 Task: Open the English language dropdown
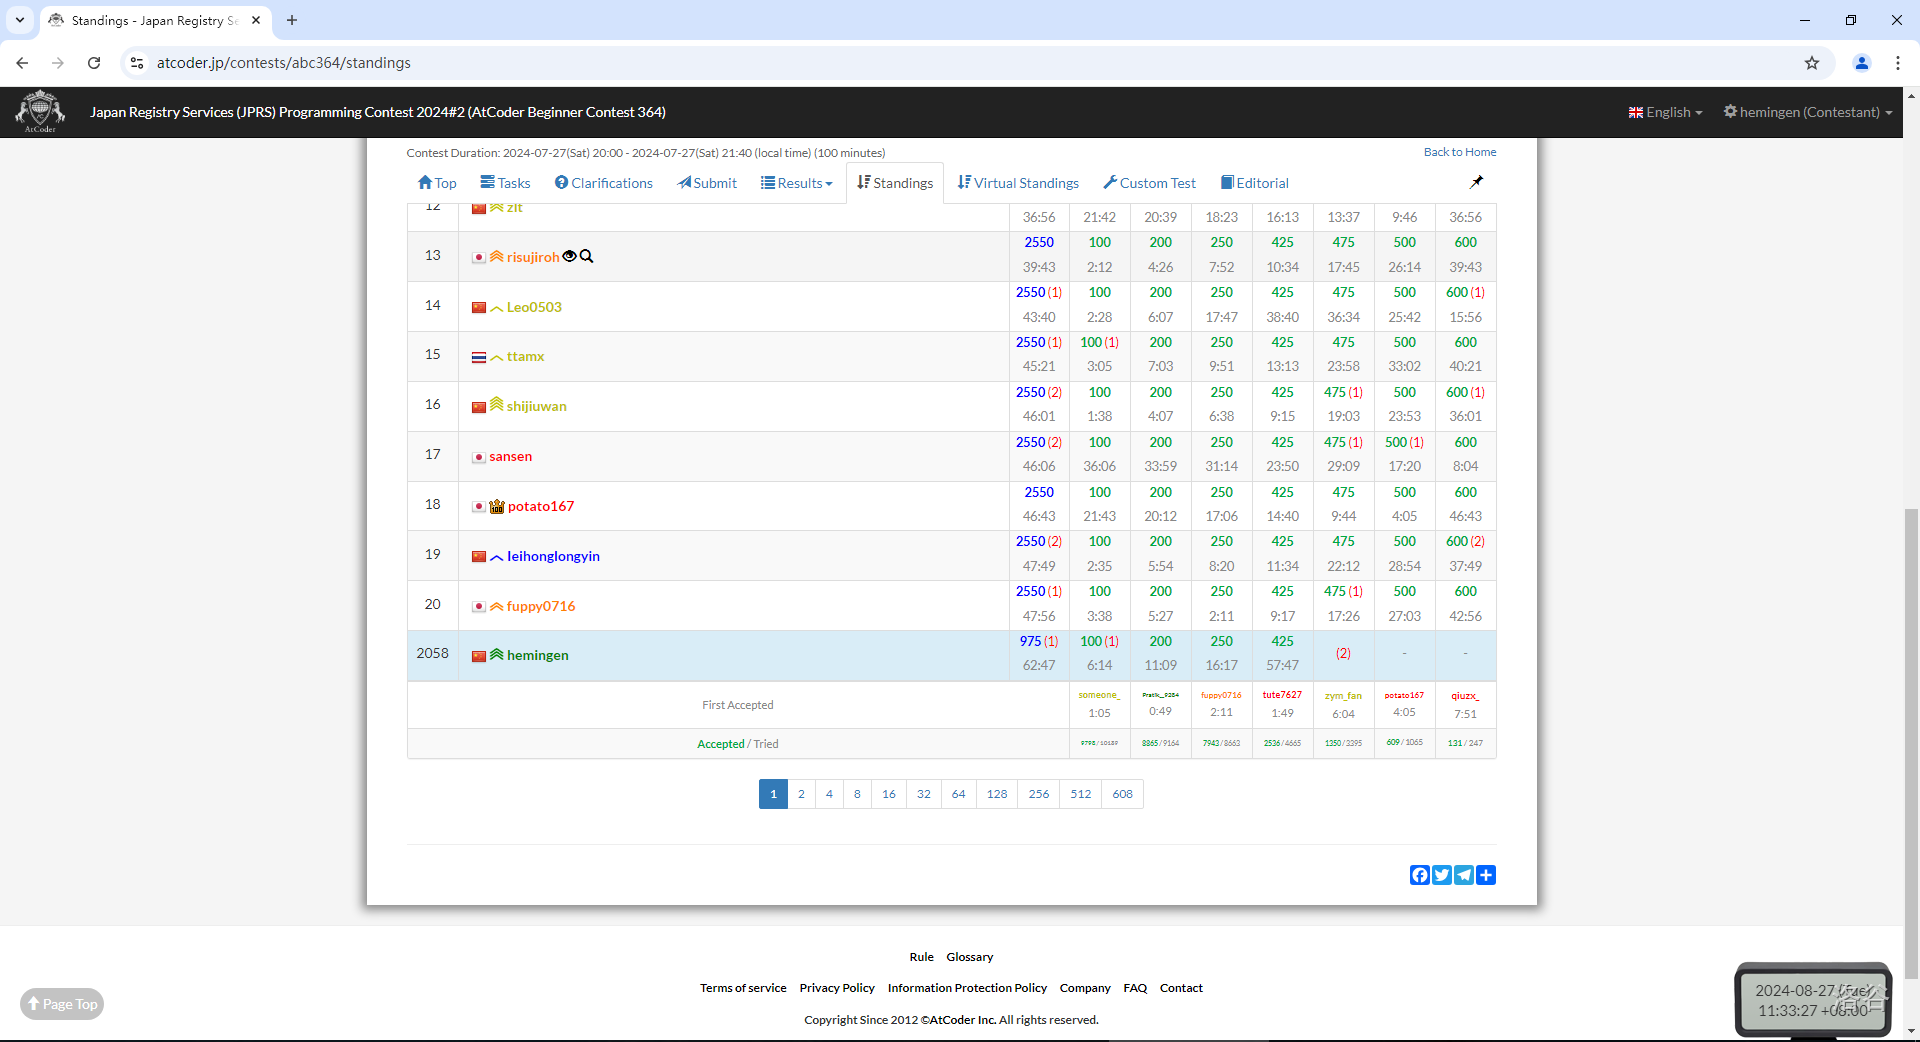point(1665,112)
